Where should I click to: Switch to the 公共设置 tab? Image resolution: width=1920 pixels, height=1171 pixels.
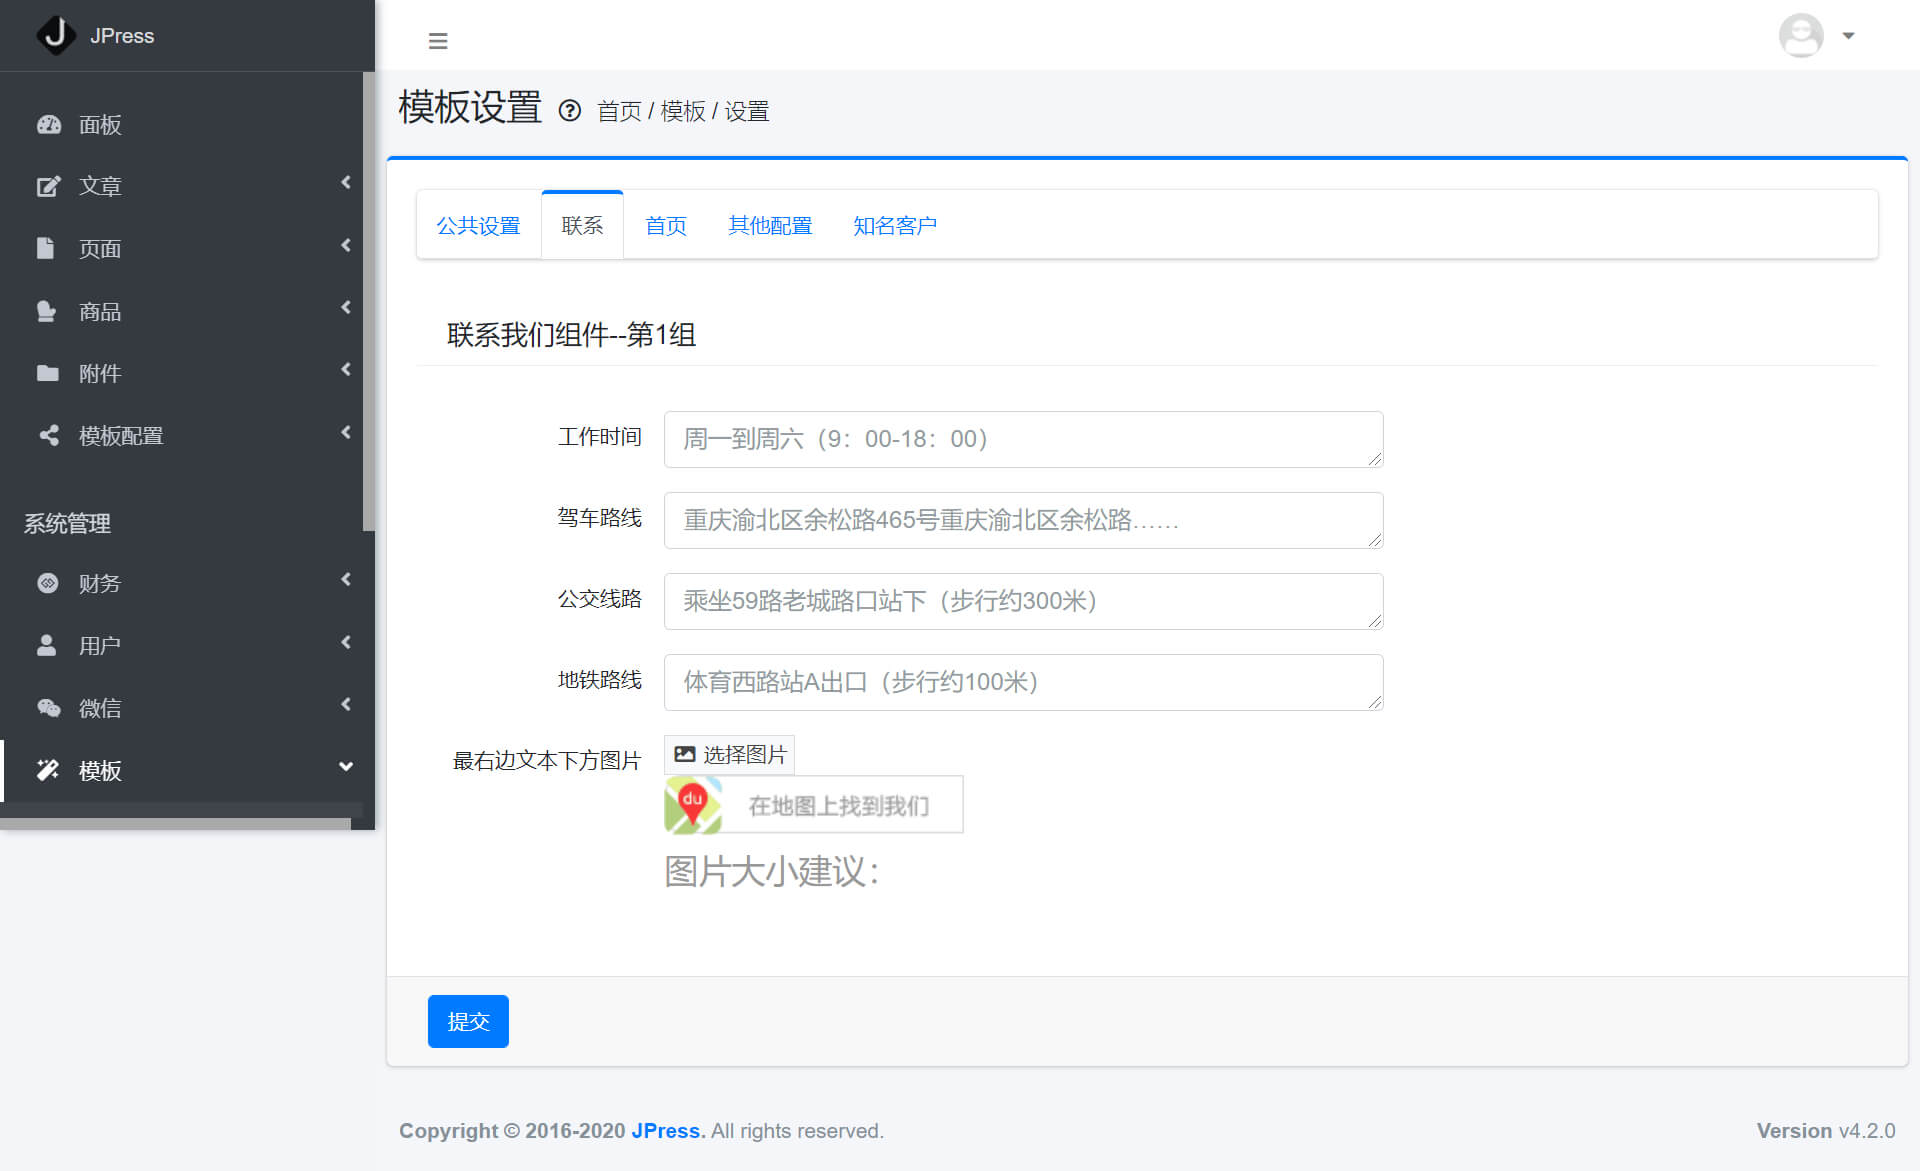click(479, 226)
